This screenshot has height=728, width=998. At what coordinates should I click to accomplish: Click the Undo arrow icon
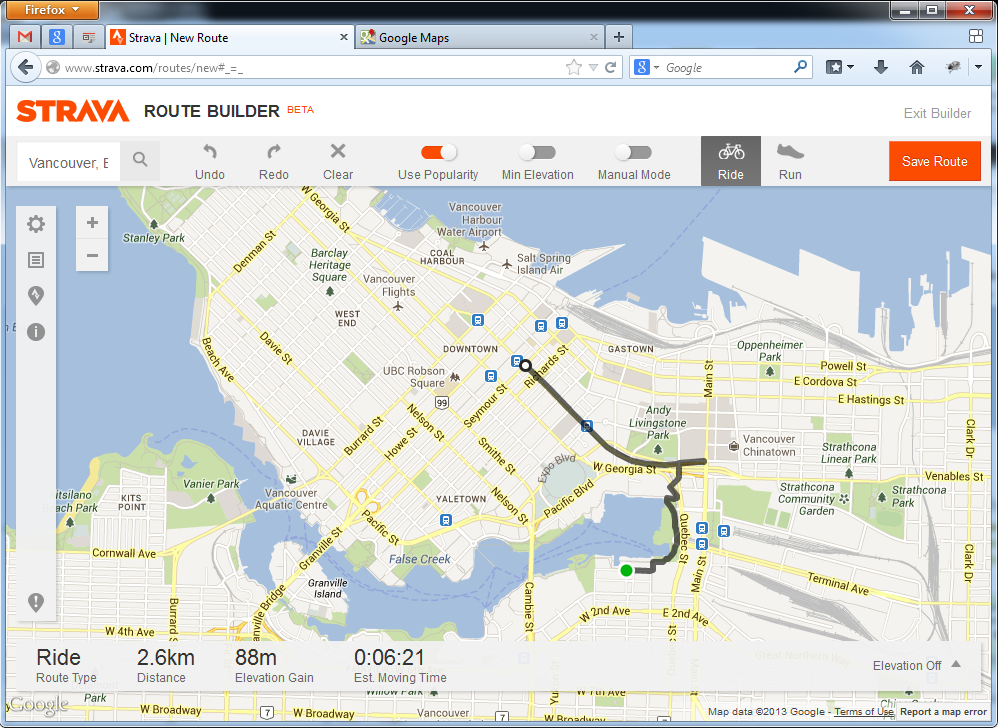tap(210, 152)
